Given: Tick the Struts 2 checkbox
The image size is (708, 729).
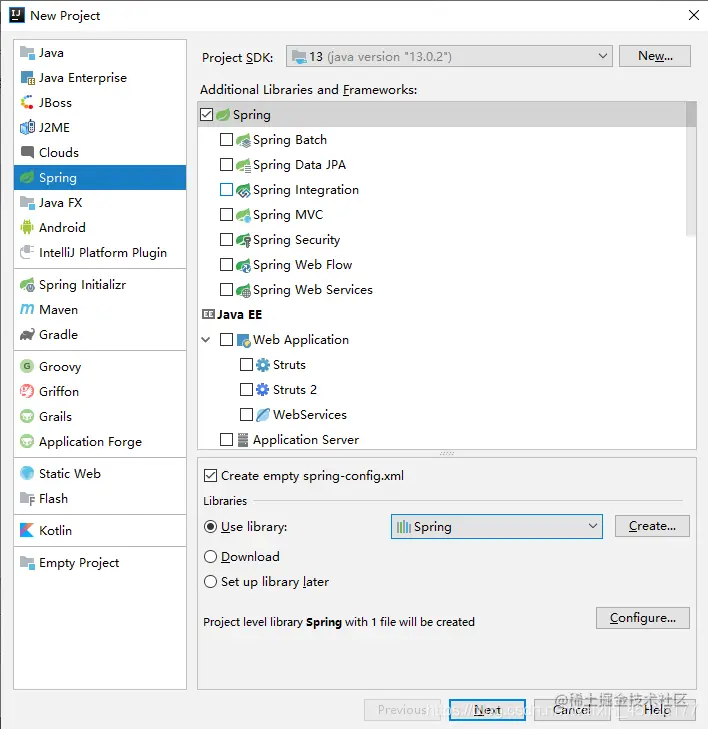Looking at the screenshot, I should pos(246,389).
